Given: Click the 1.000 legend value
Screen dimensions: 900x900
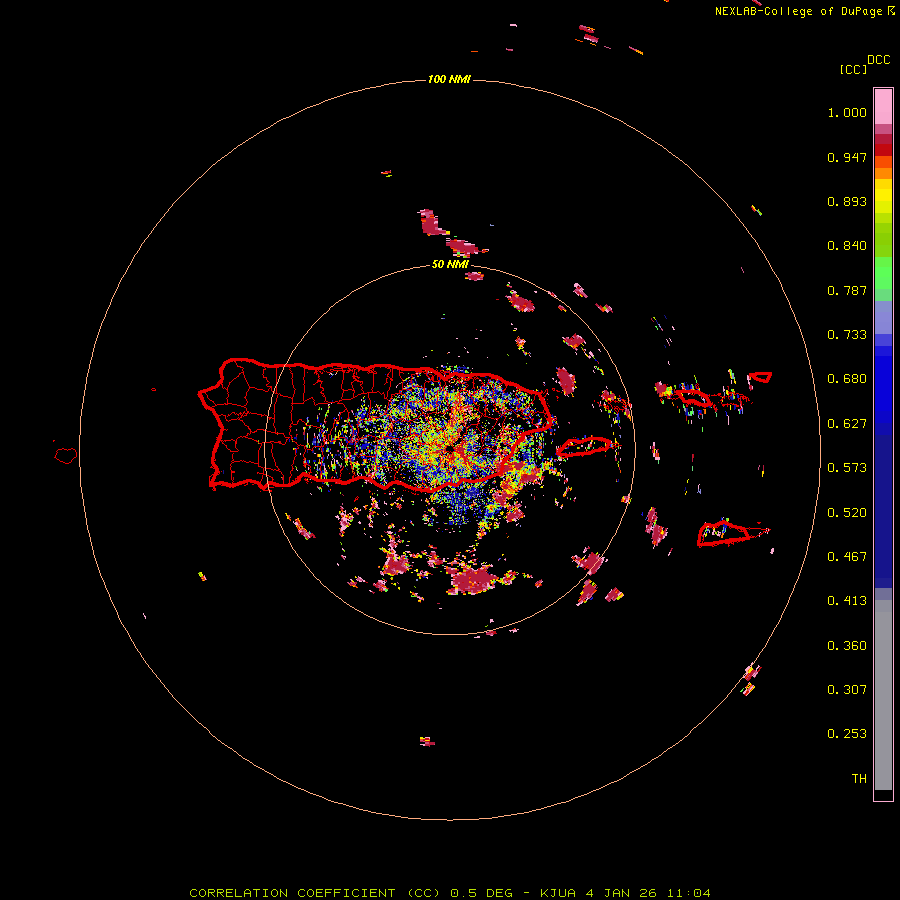Looking at the screenshot, I should point(847,112).
